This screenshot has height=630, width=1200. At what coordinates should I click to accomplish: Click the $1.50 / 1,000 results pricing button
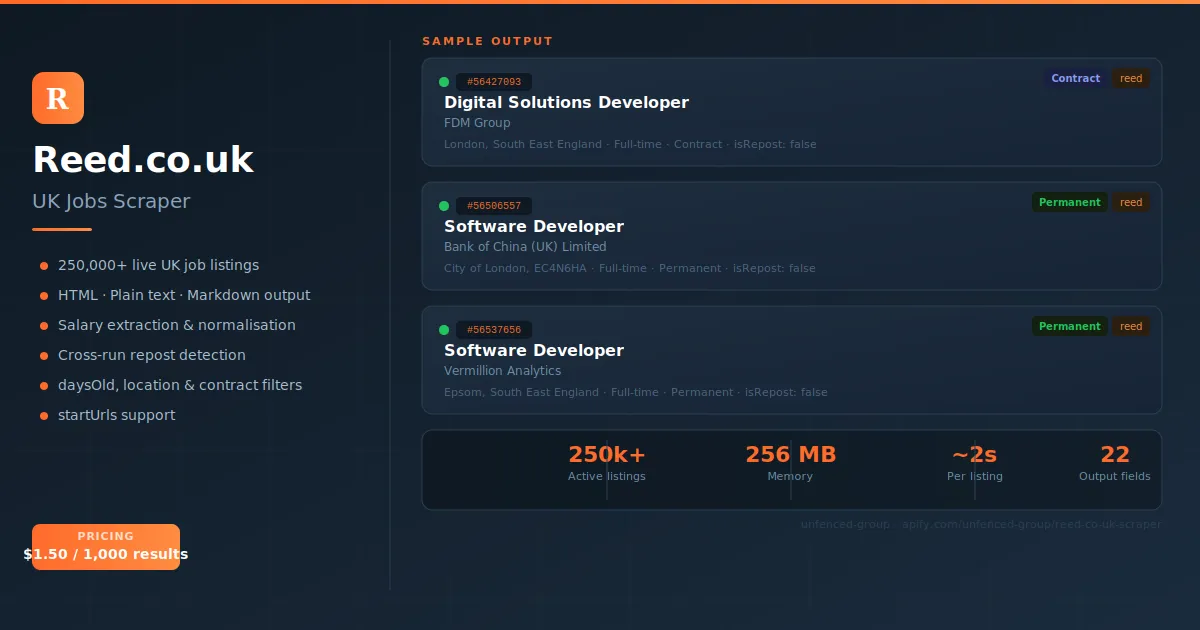[x=106, y=547]
